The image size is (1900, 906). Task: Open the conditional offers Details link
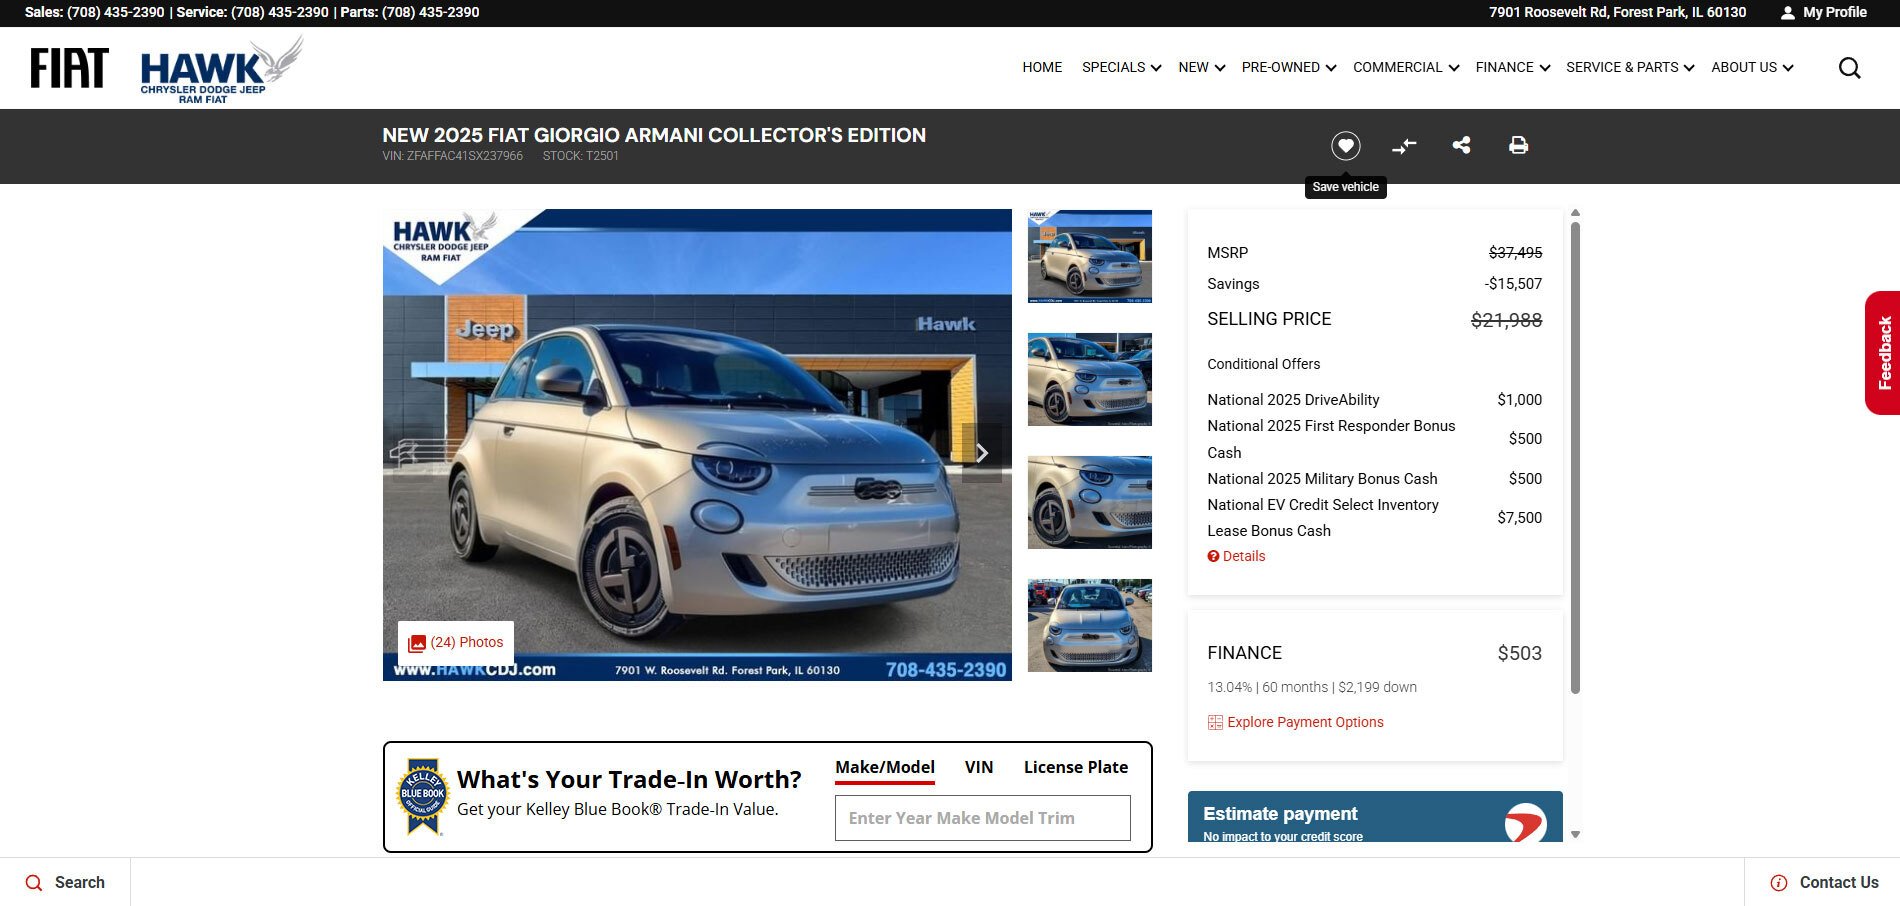tap(1243, 556)
